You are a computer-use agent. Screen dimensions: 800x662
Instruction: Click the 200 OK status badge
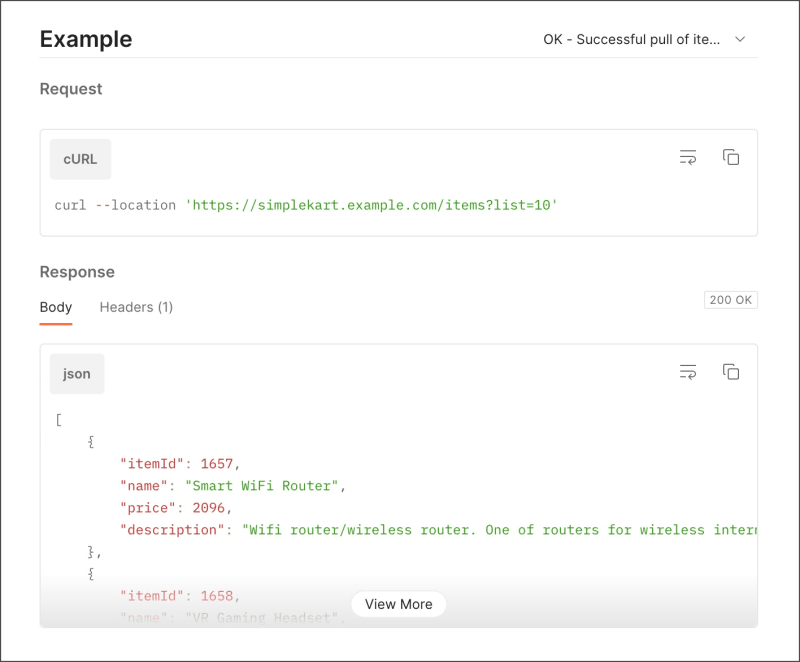[x=731, y=300]
